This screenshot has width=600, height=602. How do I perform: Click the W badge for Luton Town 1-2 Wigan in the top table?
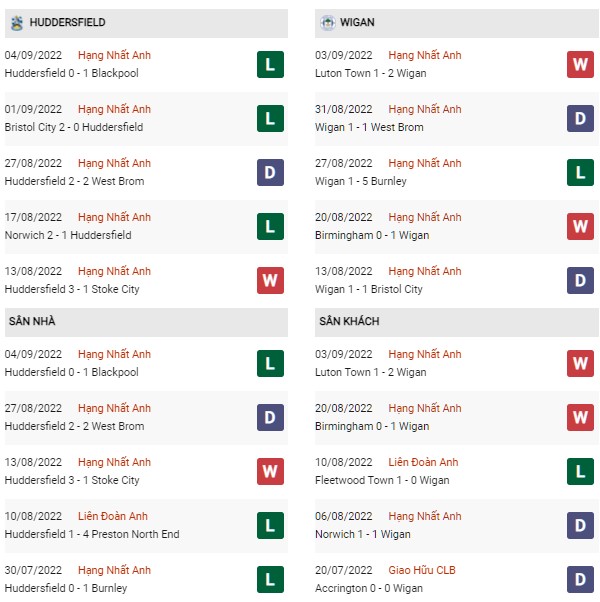580,64
